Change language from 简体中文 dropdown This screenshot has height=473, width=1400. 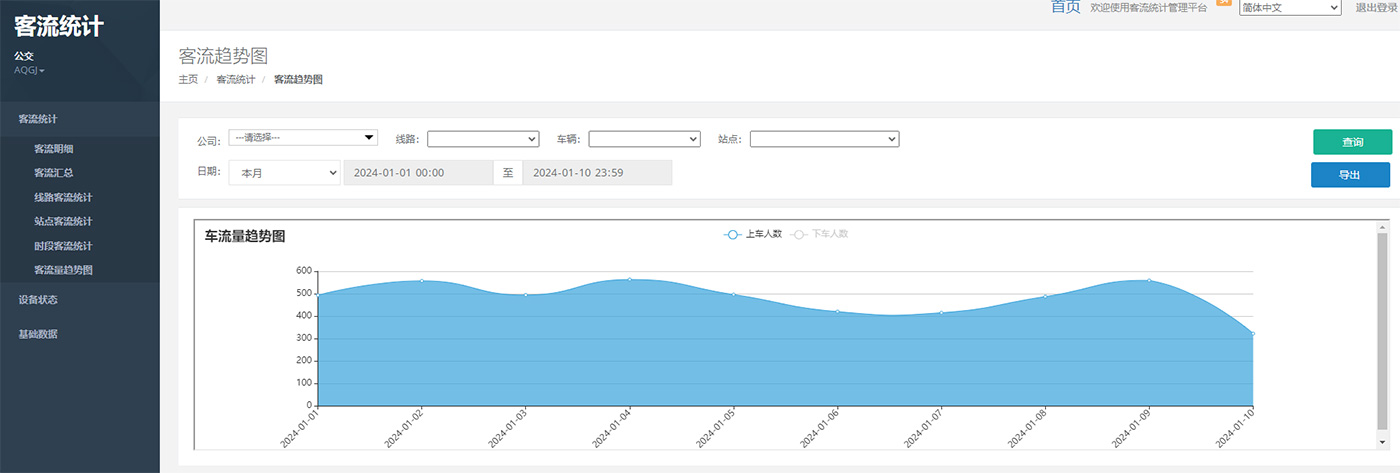coord(1289,8)
